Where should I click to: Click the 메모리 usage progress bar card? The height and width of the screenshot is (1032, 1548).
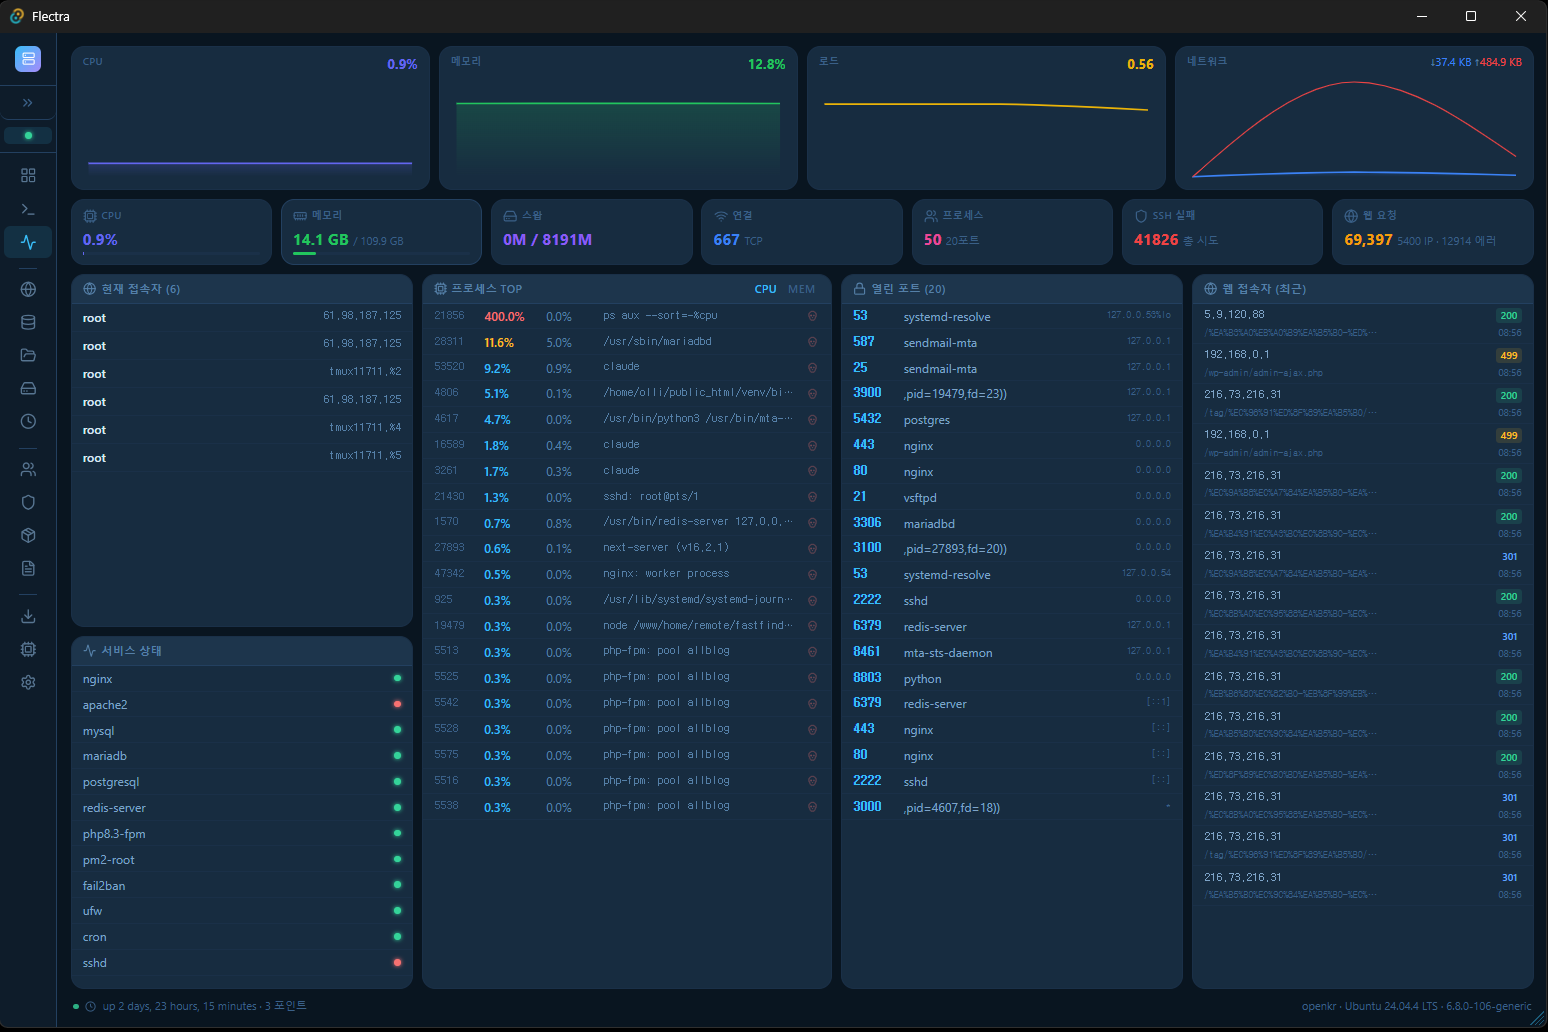(x=381, y=231)
